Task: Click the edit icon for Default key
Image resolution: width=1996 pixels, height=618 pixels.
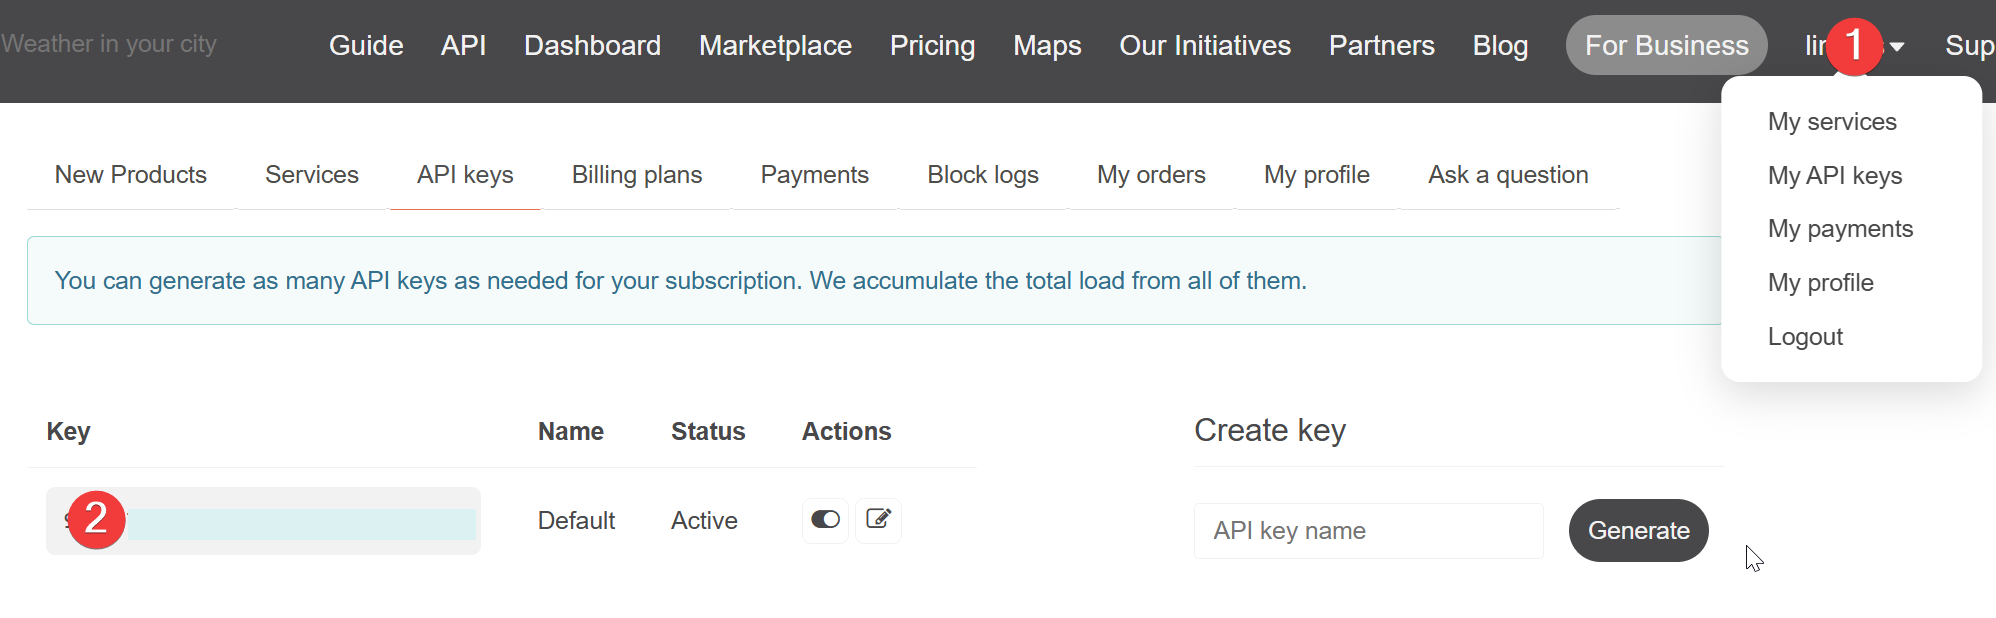Action: (x=878, y=520)
